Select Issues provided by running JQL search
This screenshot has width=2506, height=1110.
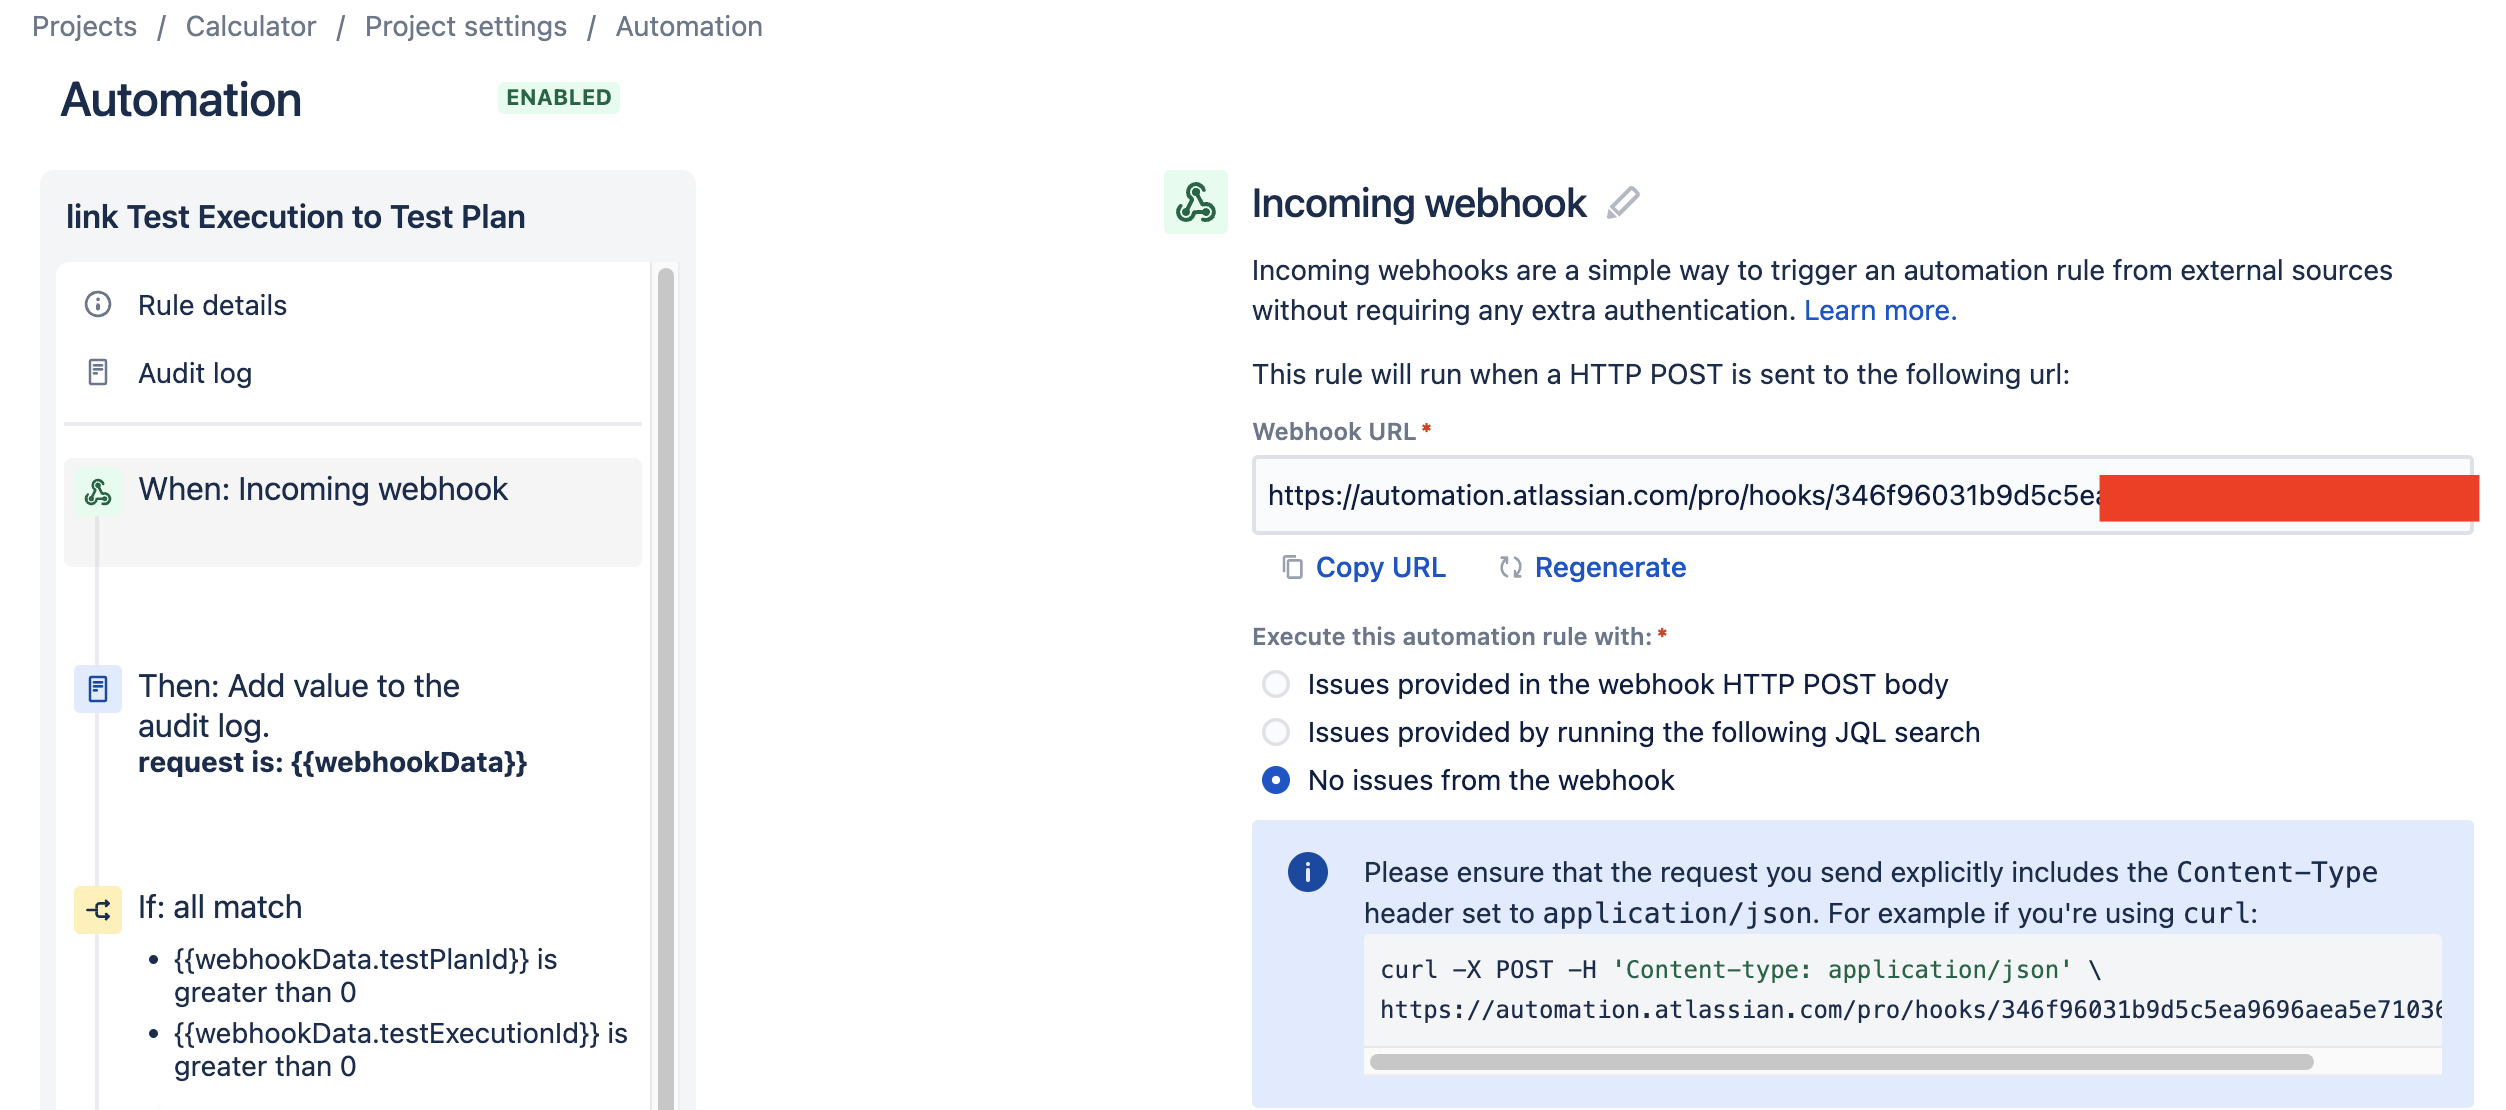1276,732
